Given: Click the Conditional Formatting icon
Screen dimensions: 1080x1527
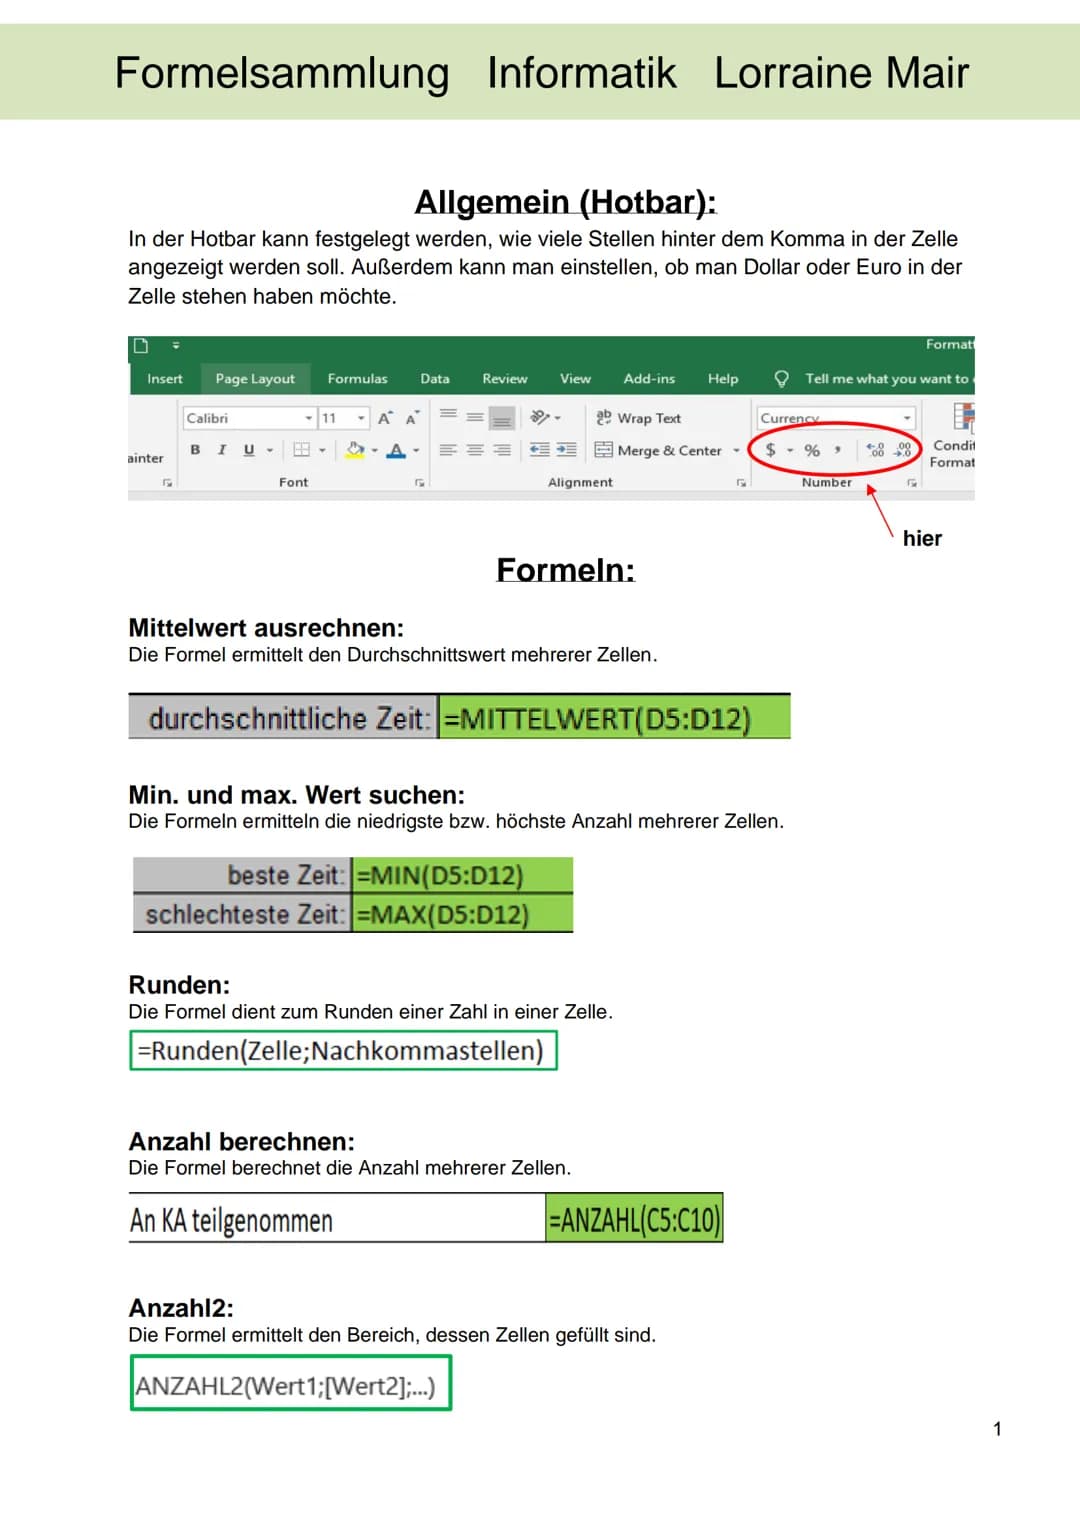Looking at the screenshot, I should [963, 418].
